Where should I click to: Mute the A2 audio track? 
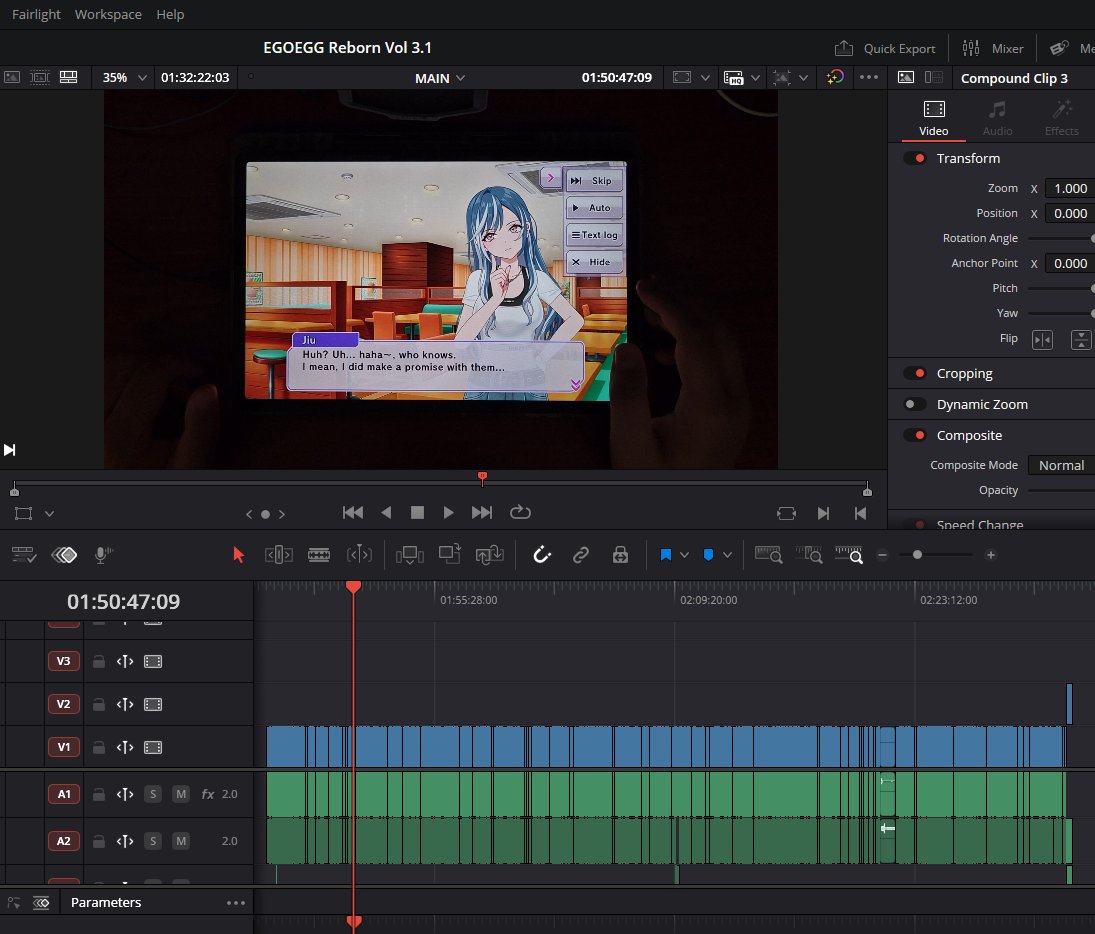(x=181, y=841)
